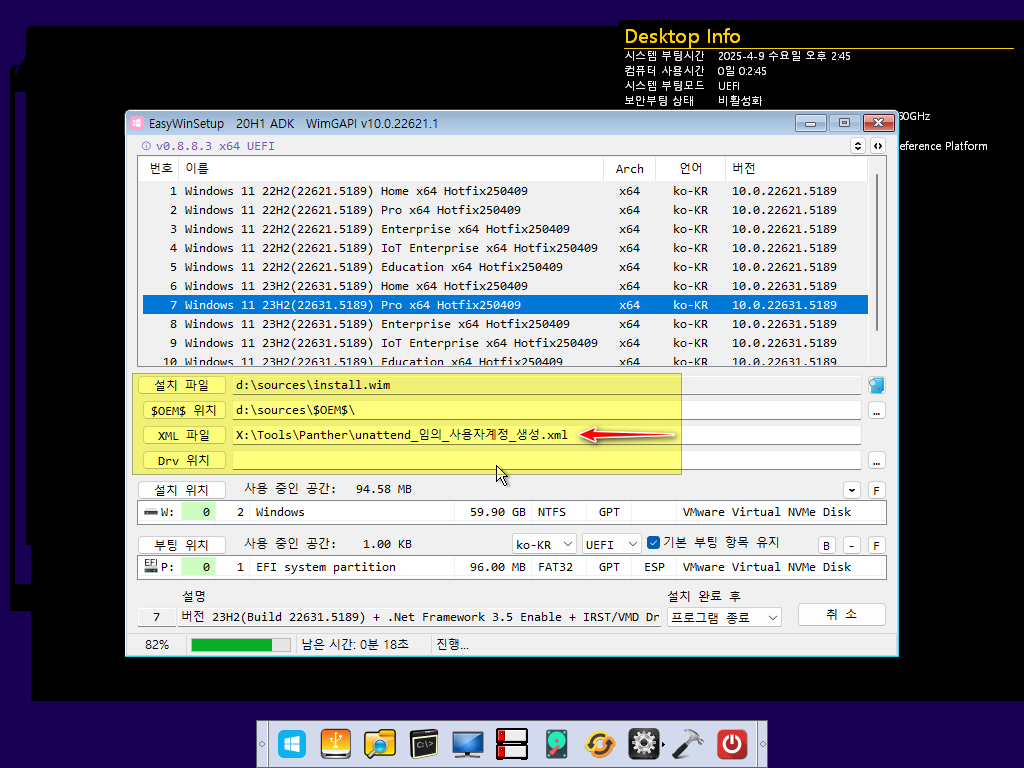Select the P: EFI system partition row
The image size is (1024, 768).
click(511, 567)
